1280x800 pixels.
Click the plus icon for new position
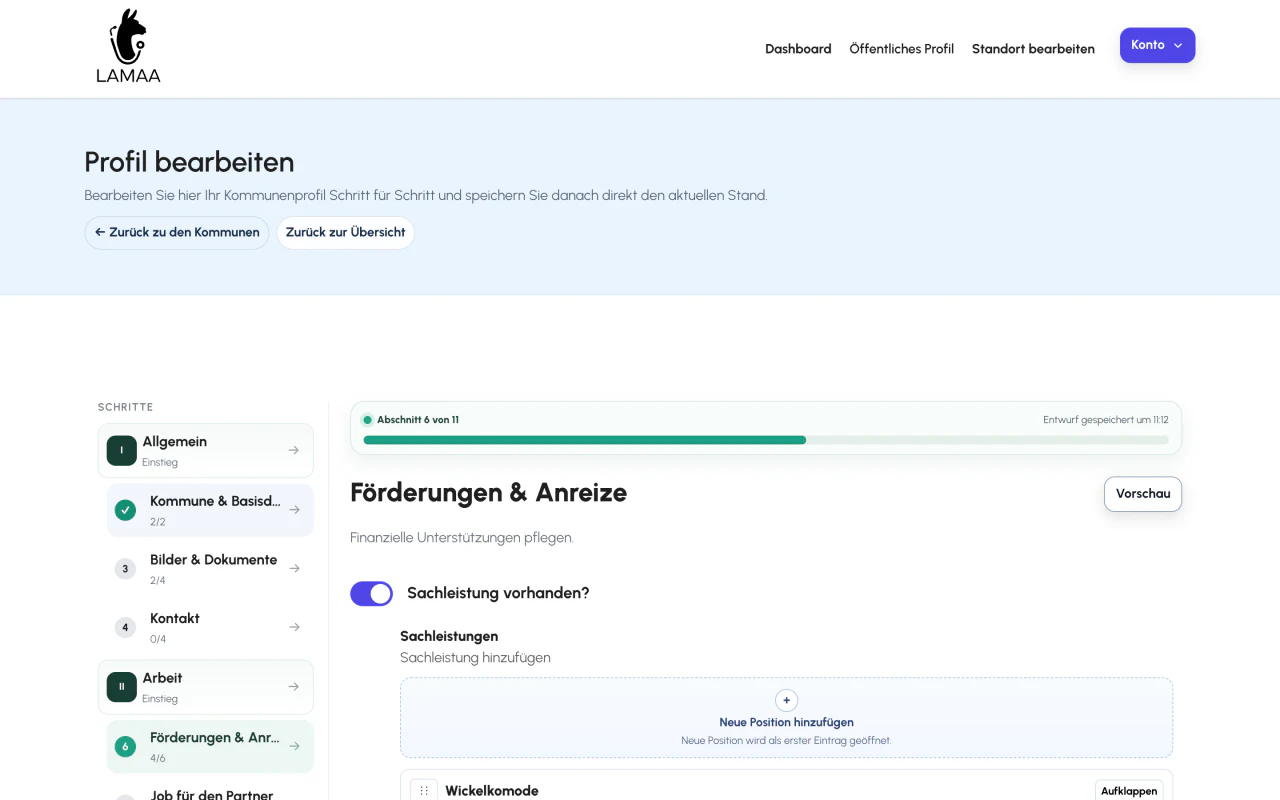(786, 700)
